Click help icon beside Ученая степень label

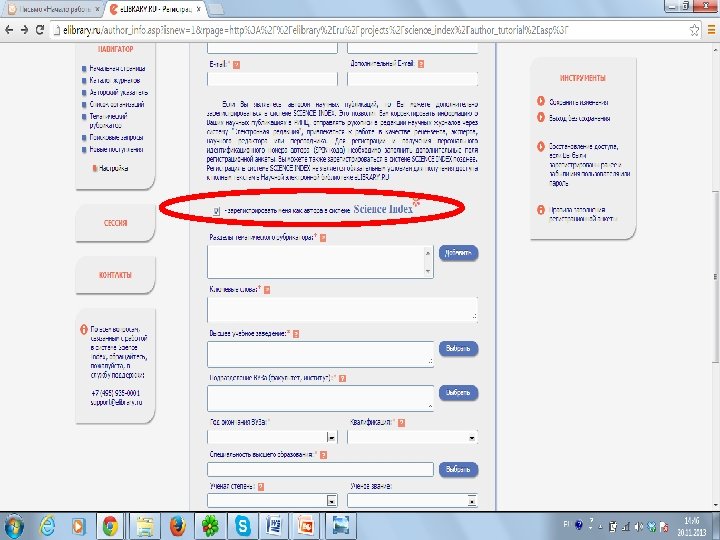261,487
